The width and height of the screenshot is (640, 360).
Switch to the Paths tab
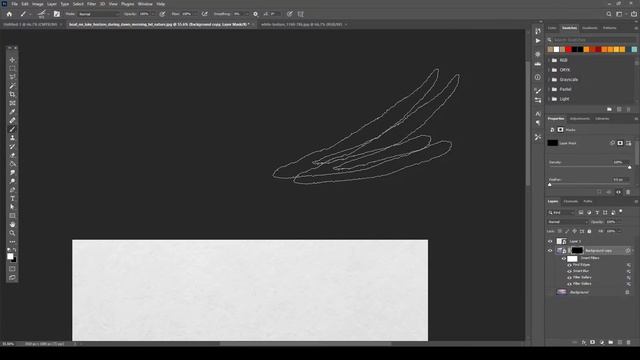click(587, 201)
